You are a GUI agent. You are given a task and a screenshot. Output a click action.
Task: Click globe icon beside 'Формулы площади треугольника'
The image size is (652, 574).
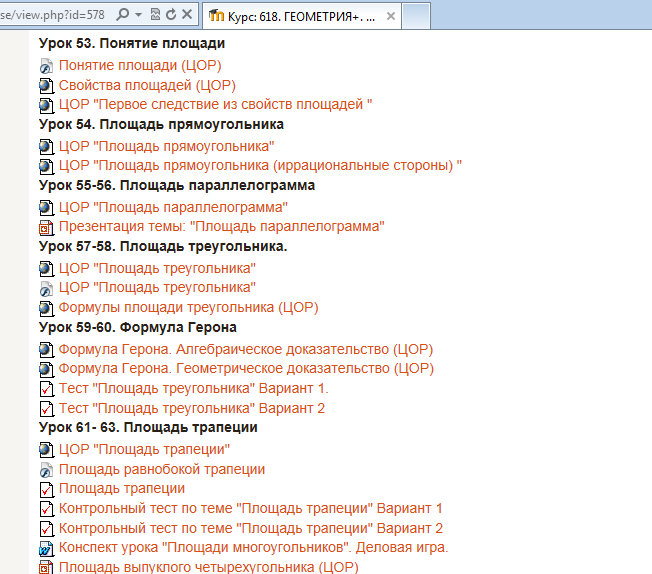point(46,309)
